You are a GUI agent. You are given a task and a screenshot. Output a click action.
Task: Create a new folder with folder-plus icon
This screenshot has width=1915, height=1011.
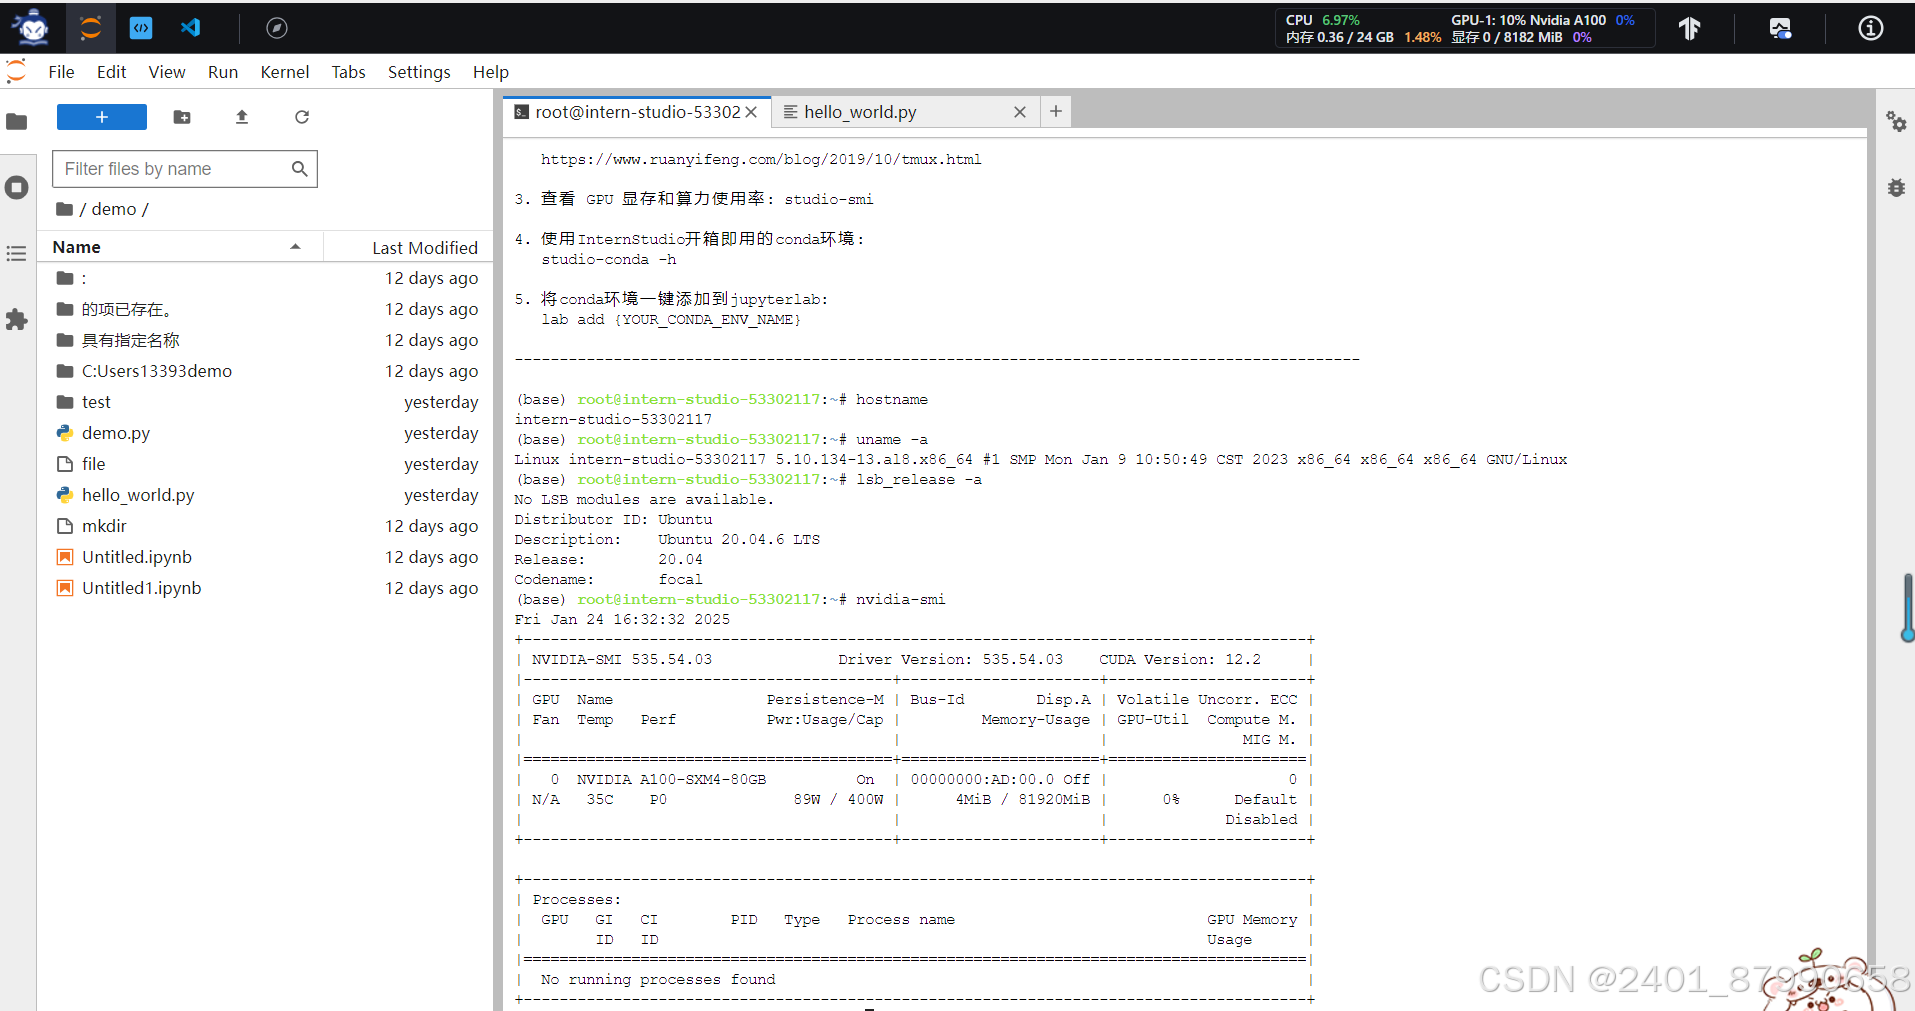182,117
